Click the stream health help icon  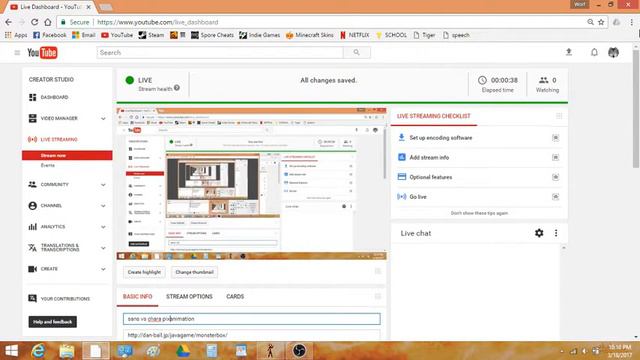[x=177, y=88]
